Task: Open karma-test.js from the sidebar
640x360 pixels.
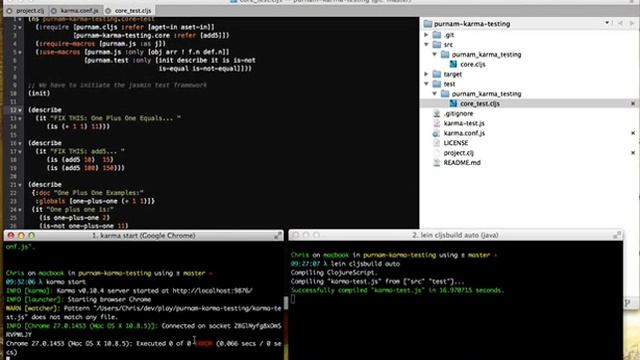Action: tap(464, 123)
